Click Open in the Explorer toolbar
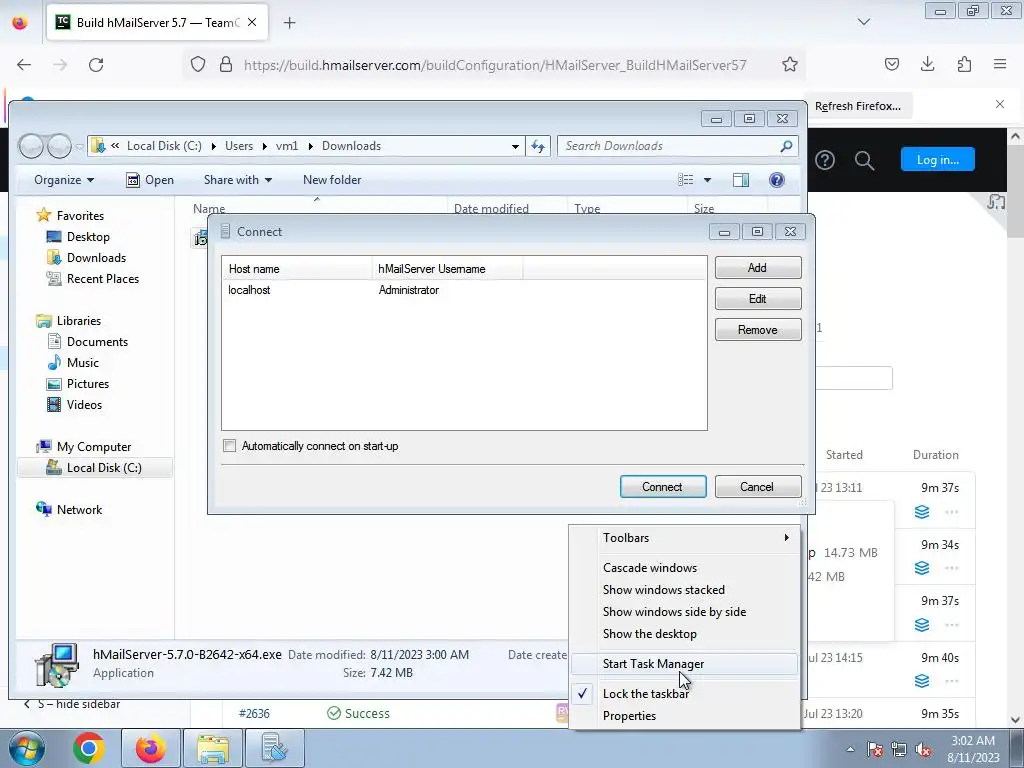The width and height of the screenshot is (1024, 768). [x=150, y=180]
